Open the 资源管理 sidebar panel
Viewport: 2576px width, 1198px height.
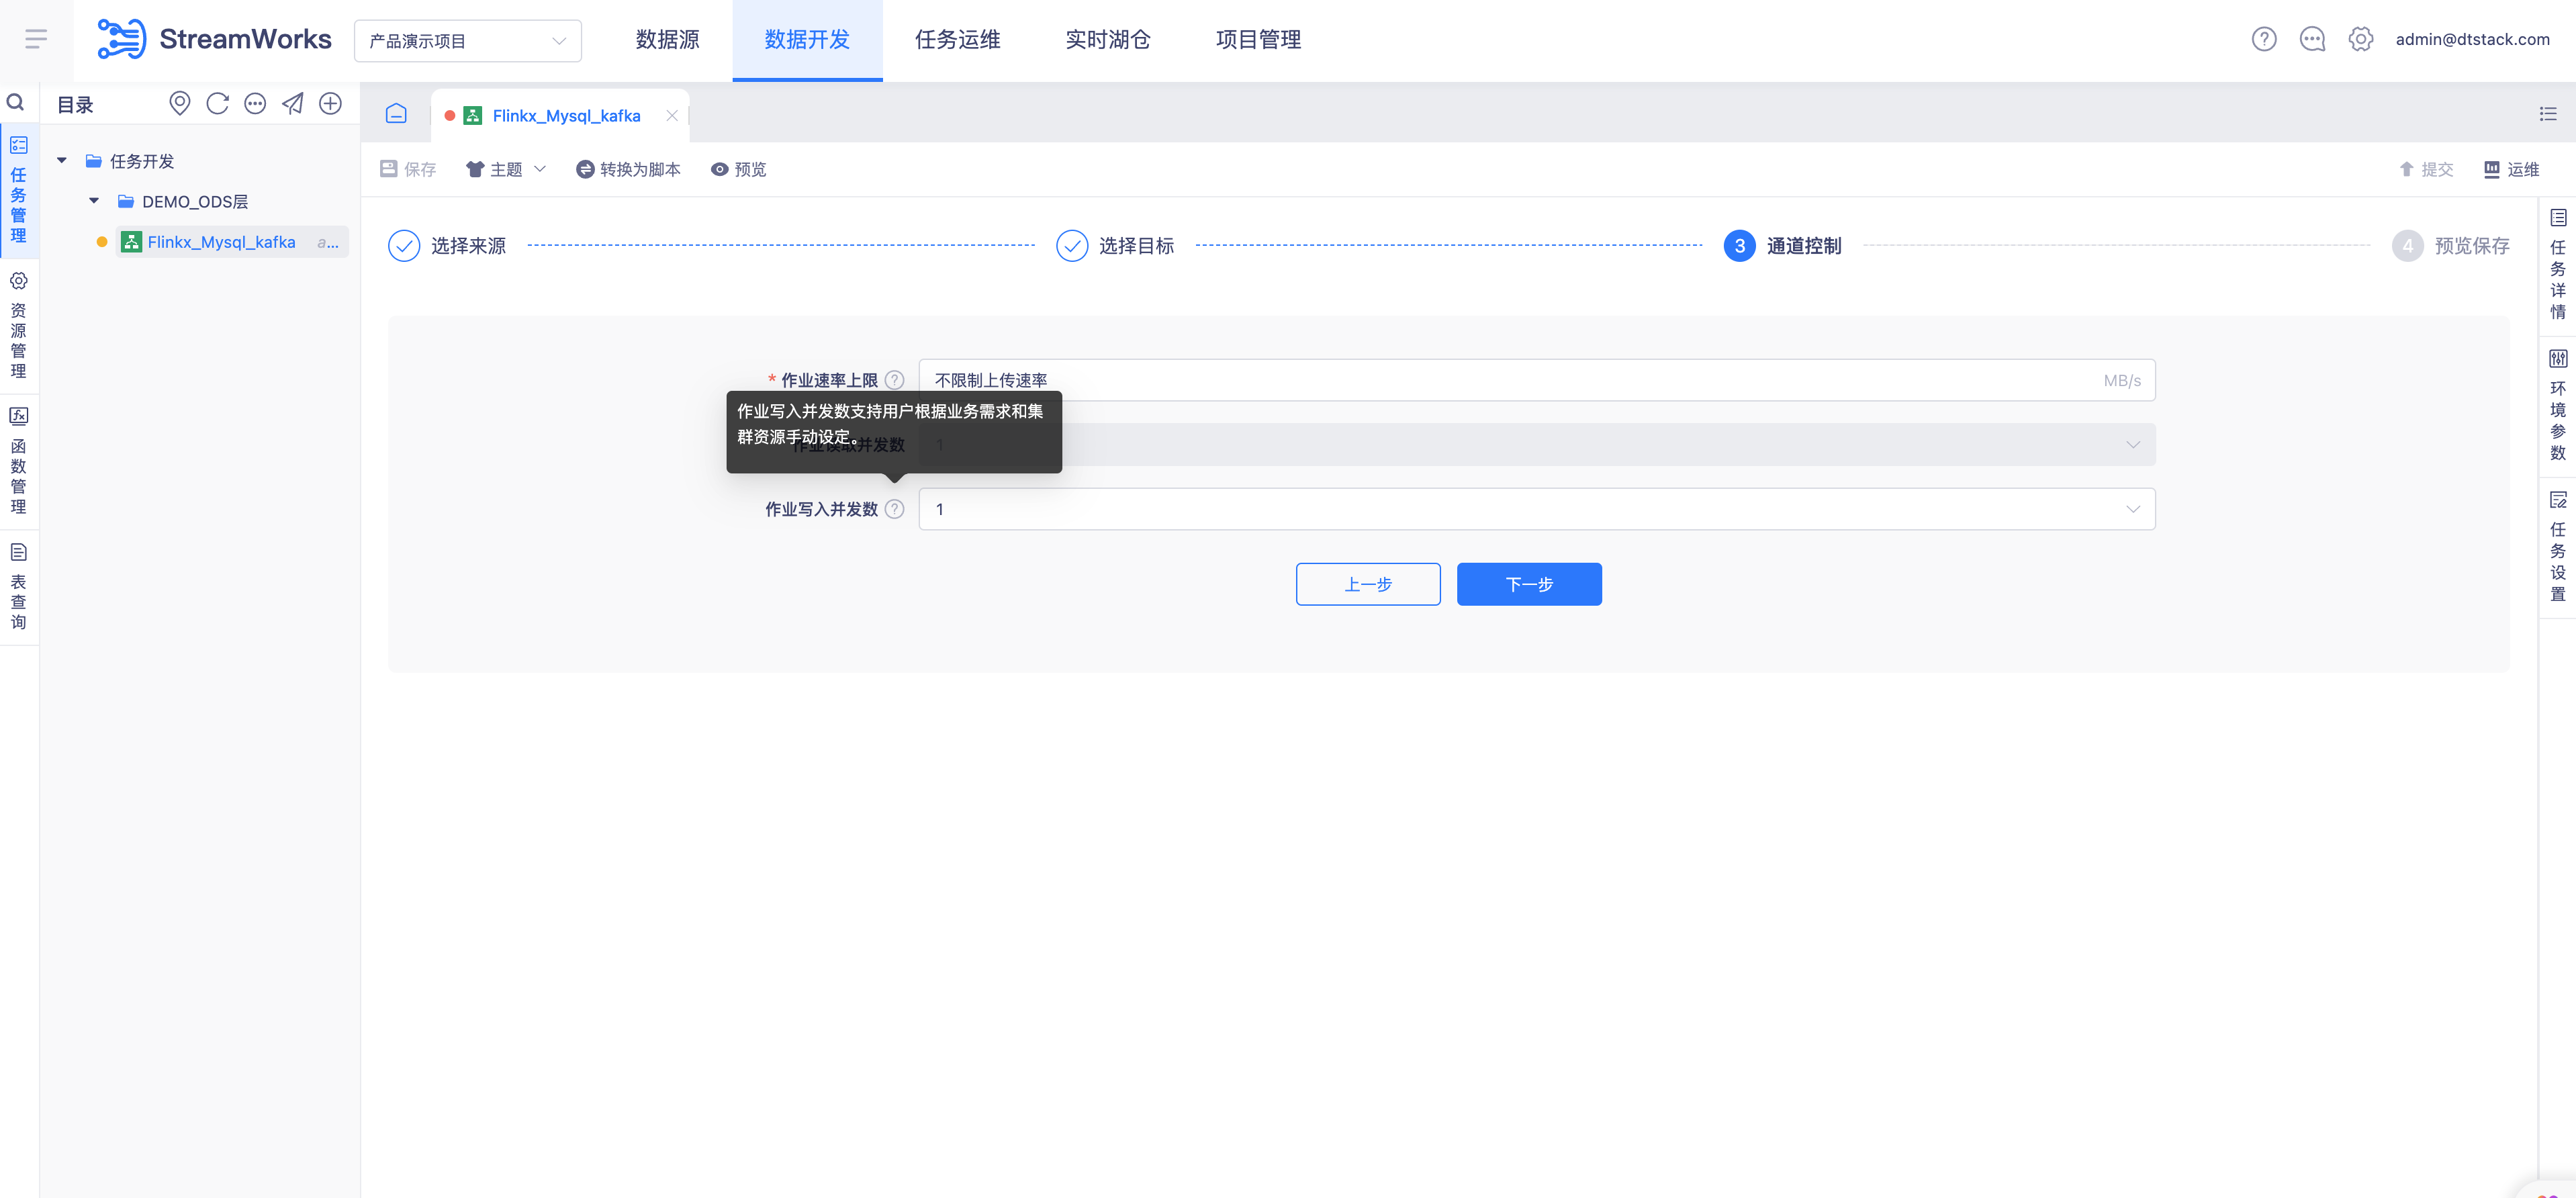tap(18, 326)
